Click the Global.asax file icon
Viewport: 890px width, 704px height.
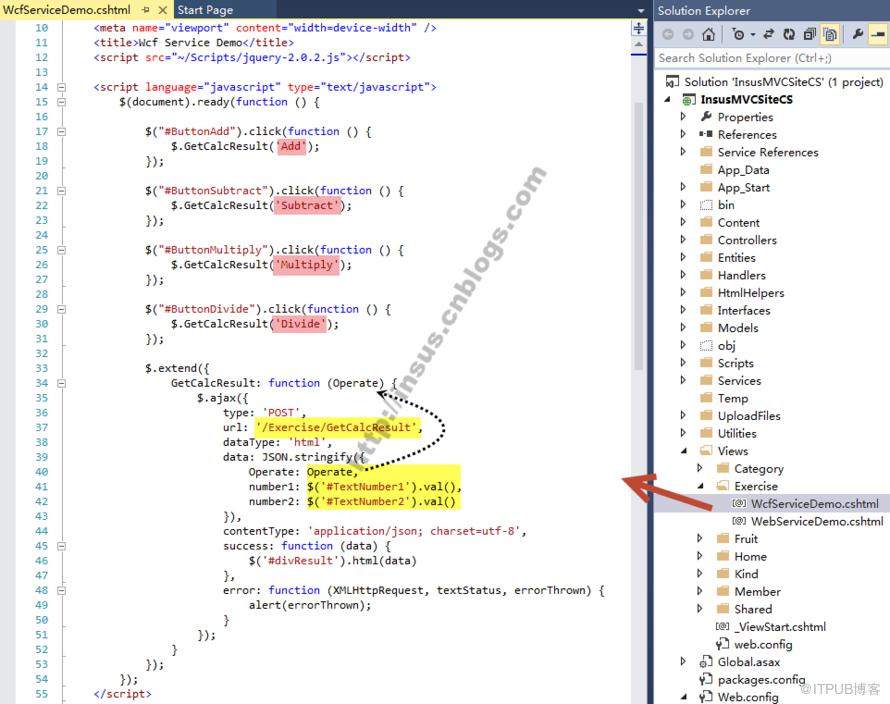tap(706, 662)
